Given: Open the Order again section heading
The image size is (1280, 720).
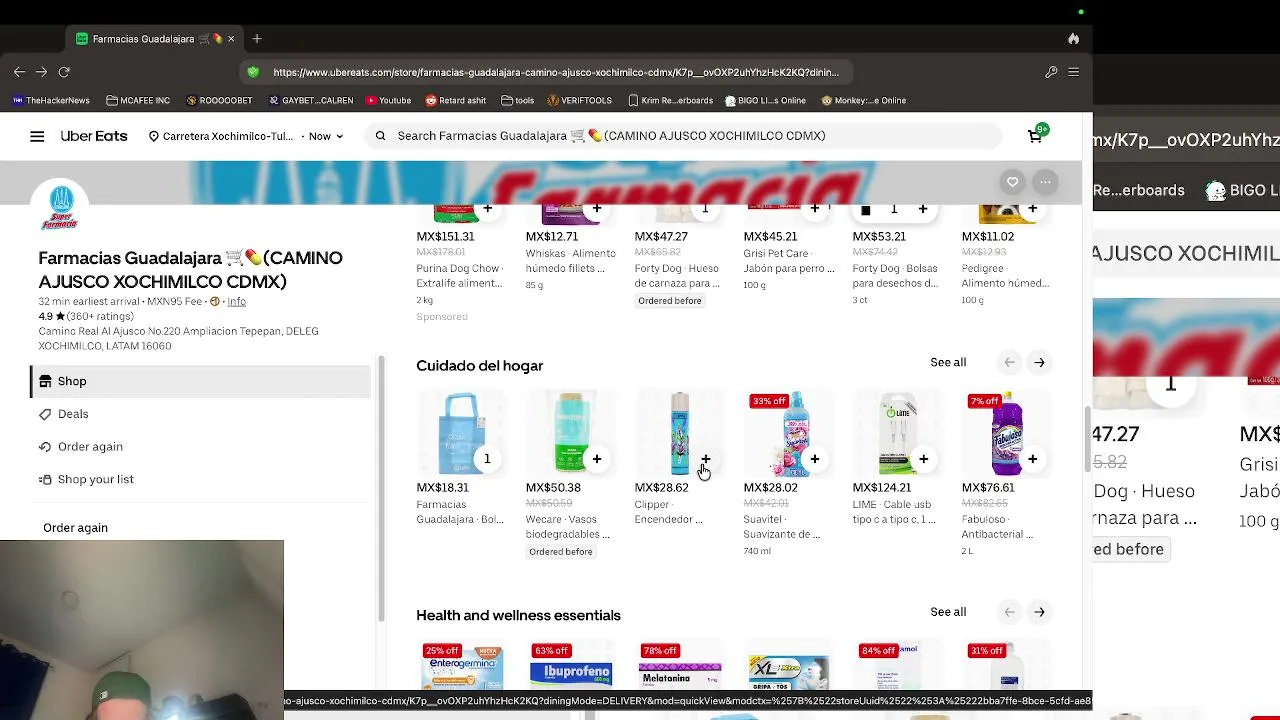Looking at the screenshot, I should pyautogui.click(x=75, y=528).
